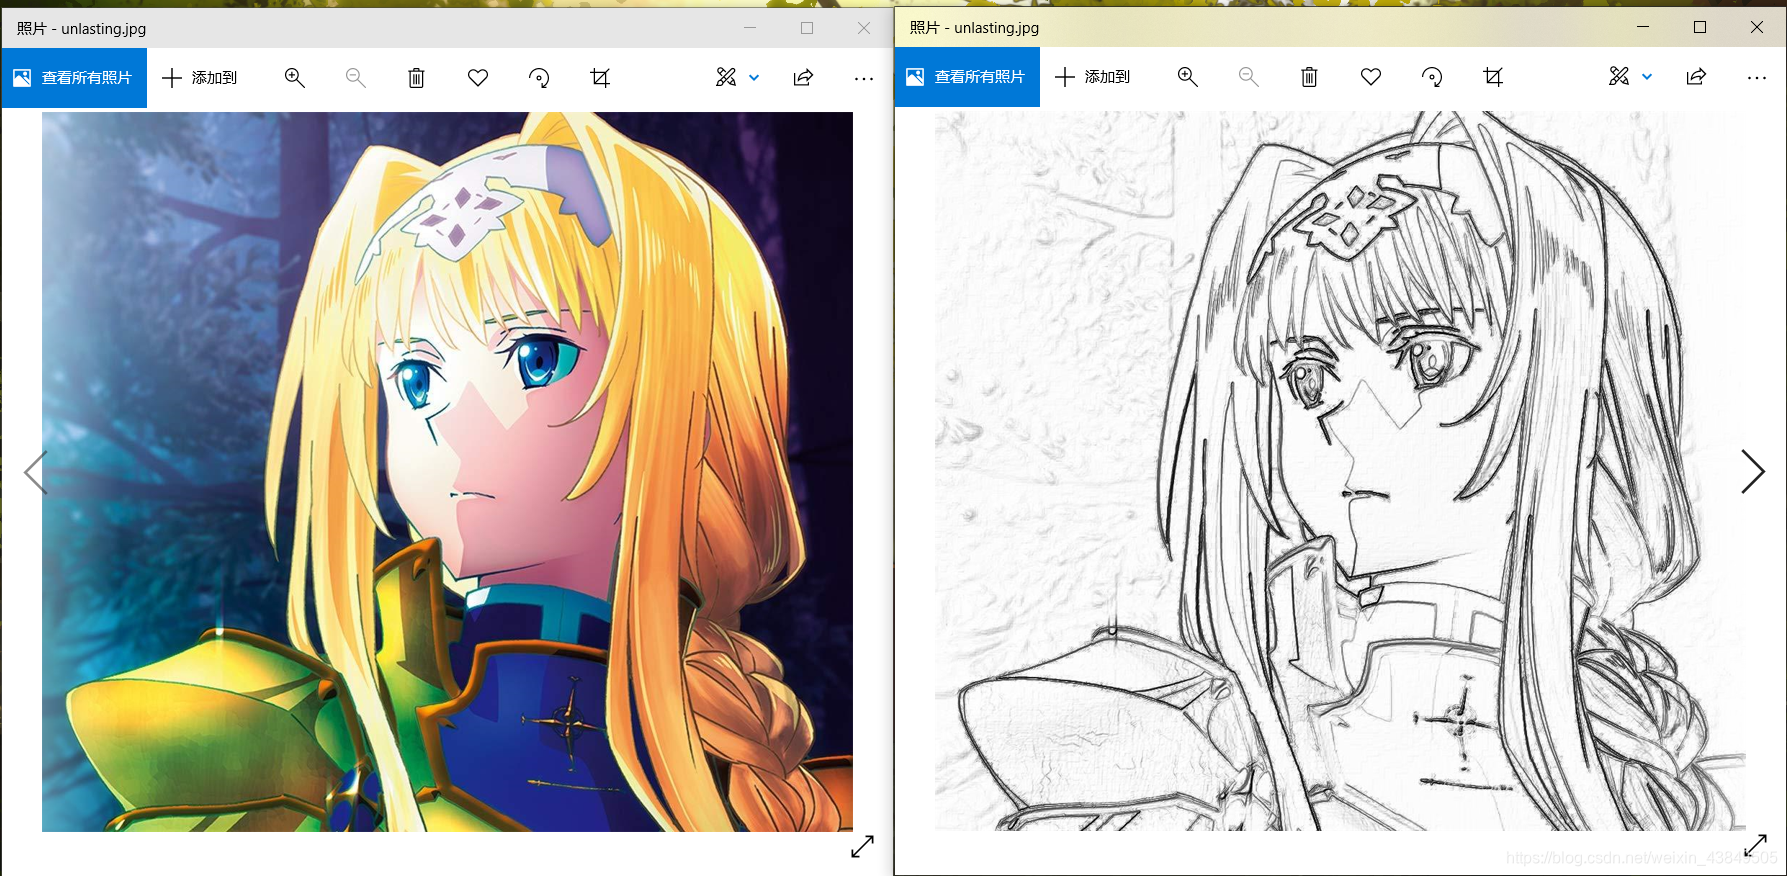Image resolution: width=1787 pixels, height=876 pixels.
Task: Crop icon in right Photos window
Action: [1493, 77]
